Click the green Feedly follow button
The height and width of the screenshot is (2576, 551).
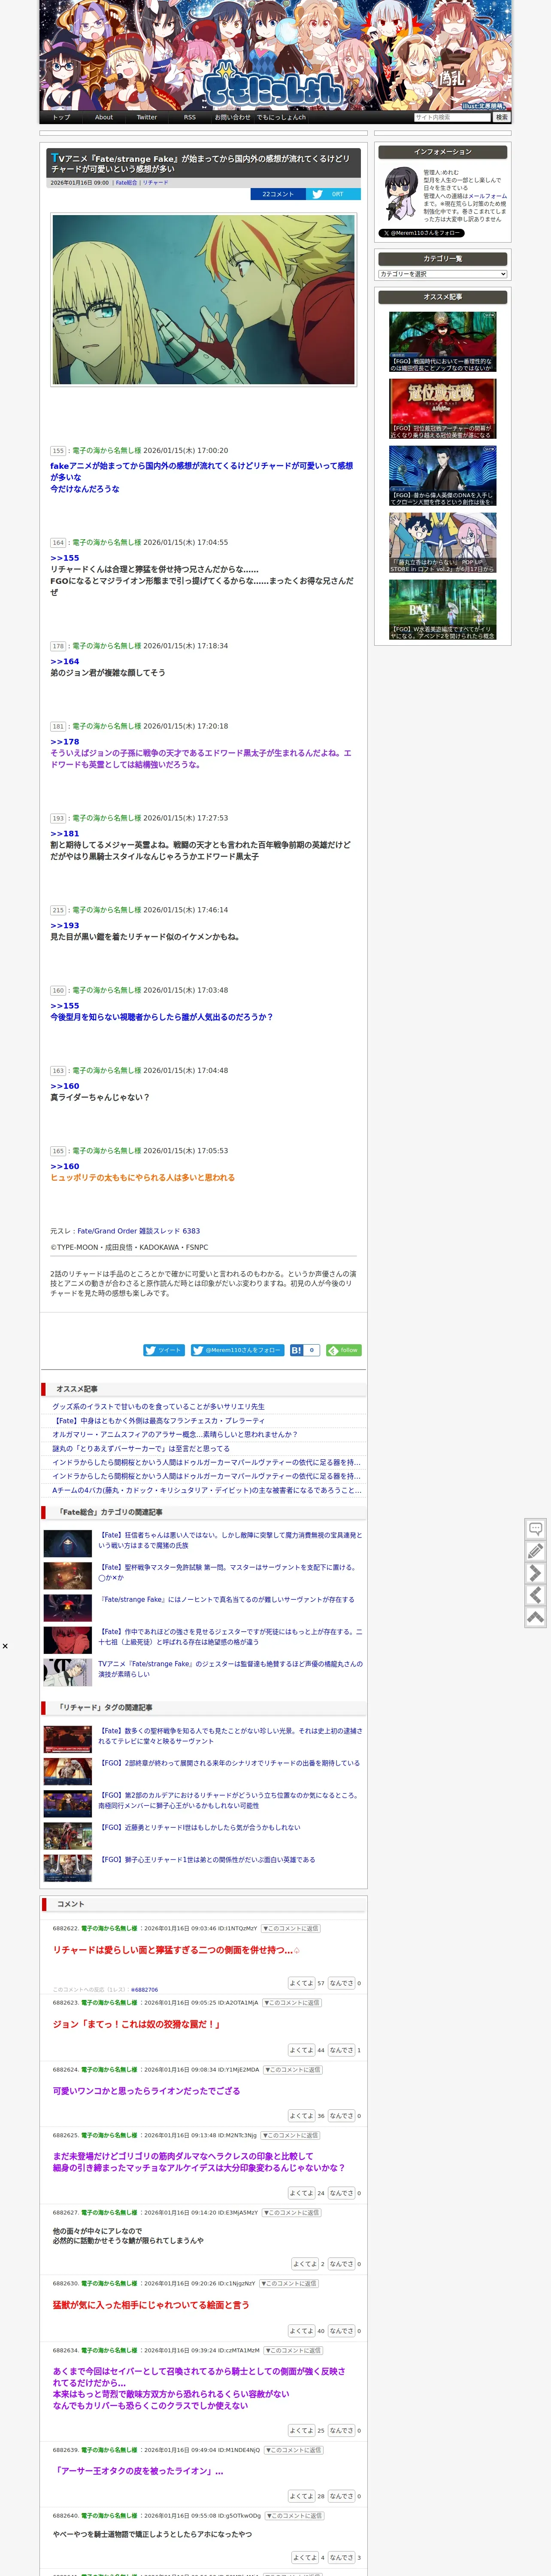pos(344,1350)
